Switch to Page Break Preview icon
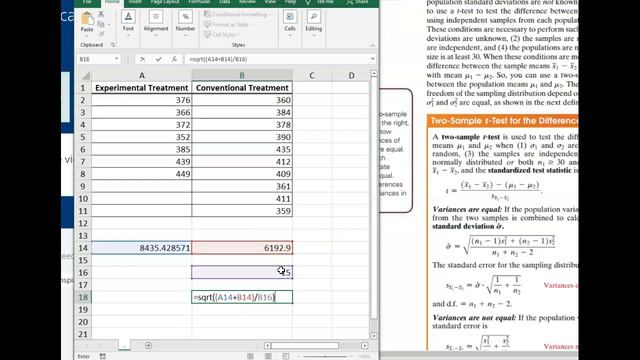The image size is (640, 360). 285,356
